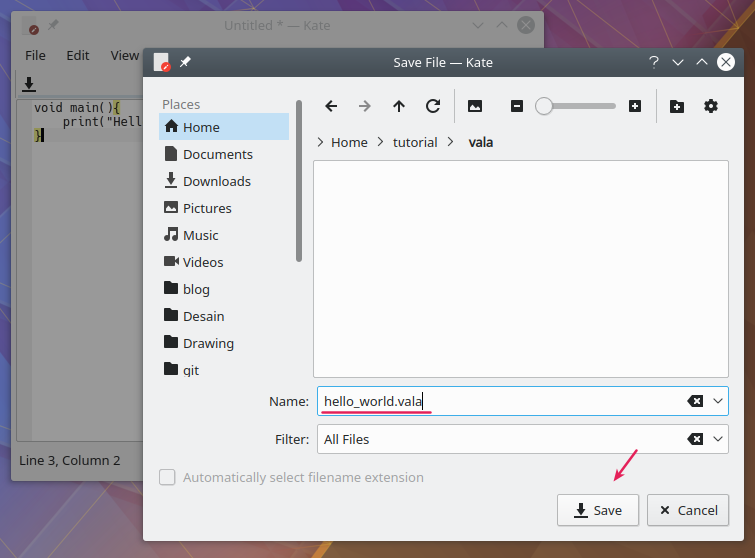Click the icon zoom slider handle
The image size is (755, 558).
pos(544,106)
